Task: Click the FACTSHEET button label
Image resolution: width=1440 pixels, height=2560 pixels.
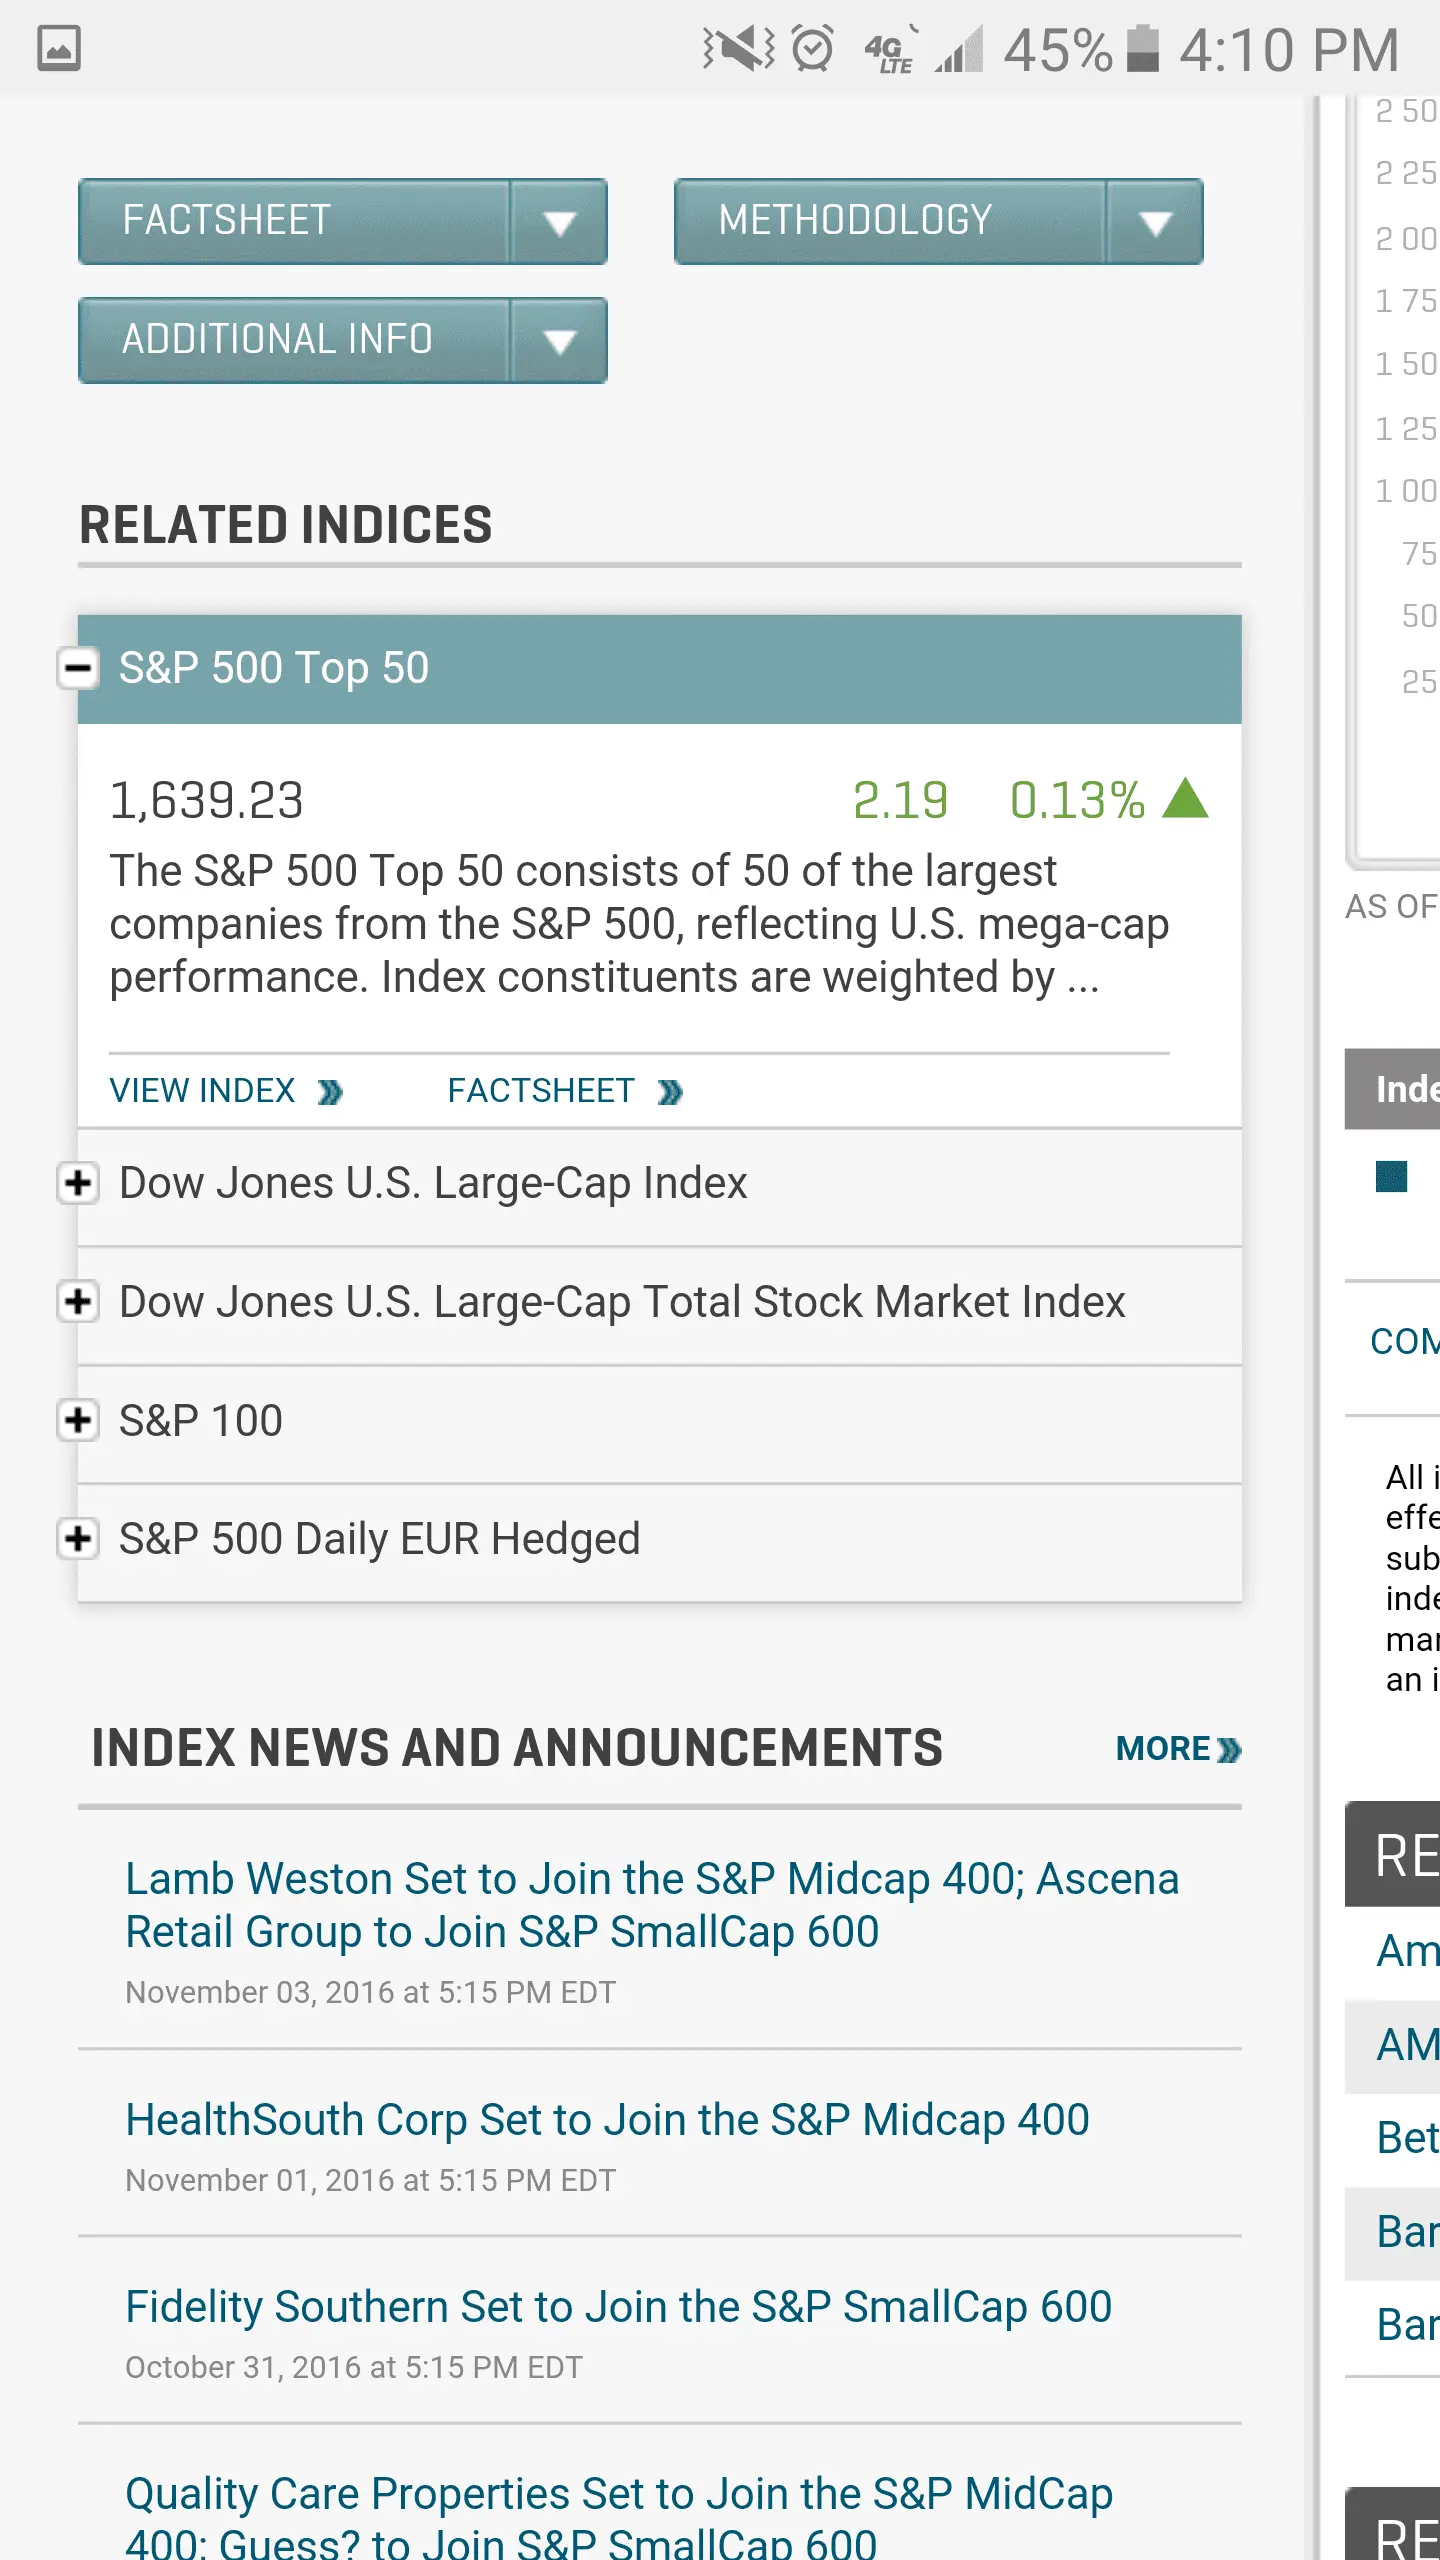Action: point(227,221)
